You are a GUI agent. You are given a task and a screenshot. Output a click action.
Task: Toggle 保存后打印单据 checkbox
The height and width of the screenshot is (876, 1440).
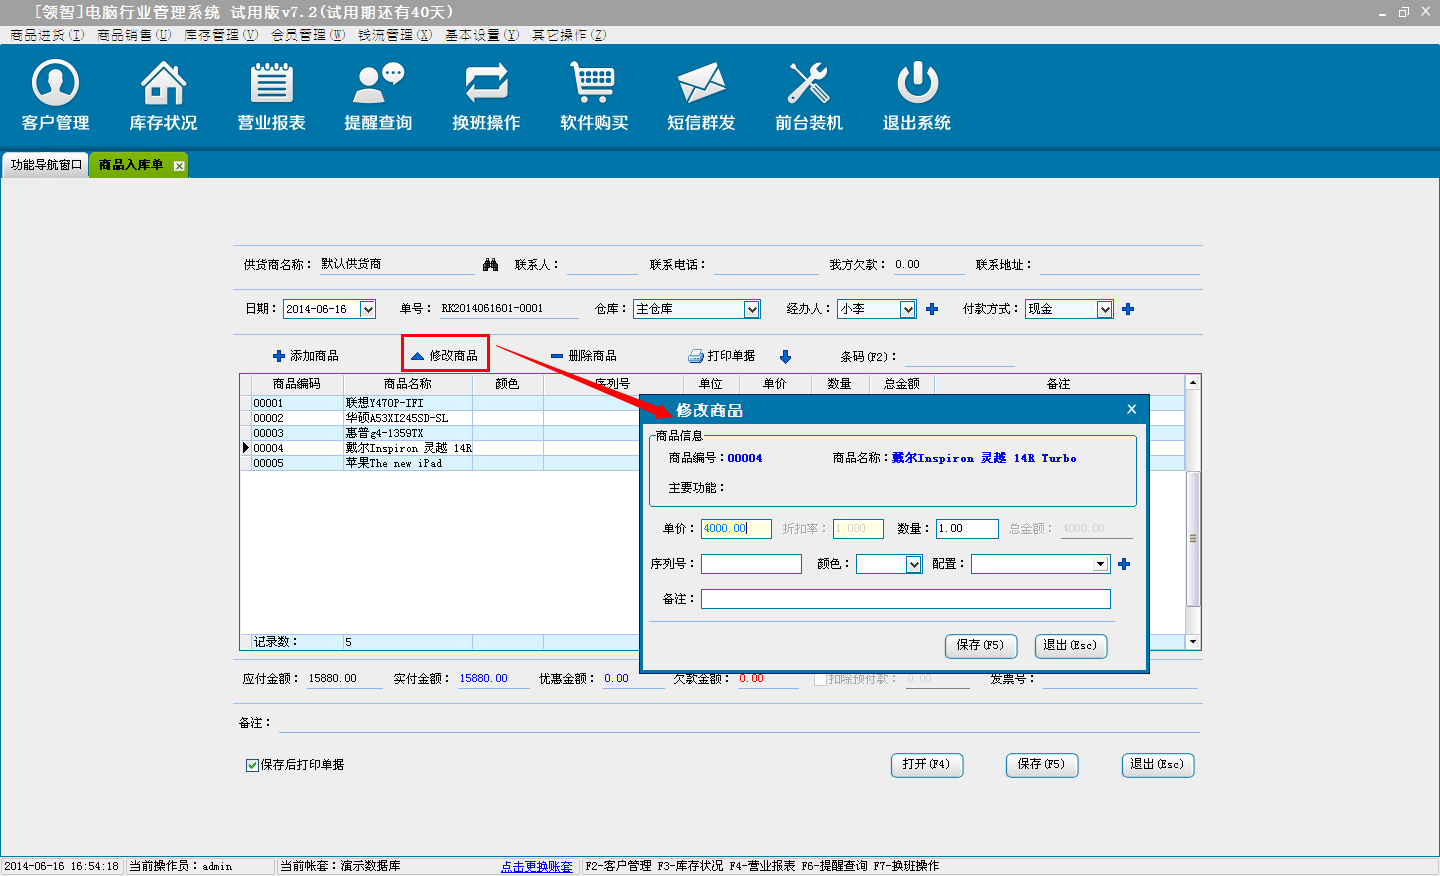pyautogui.click(x=252, y=765)
